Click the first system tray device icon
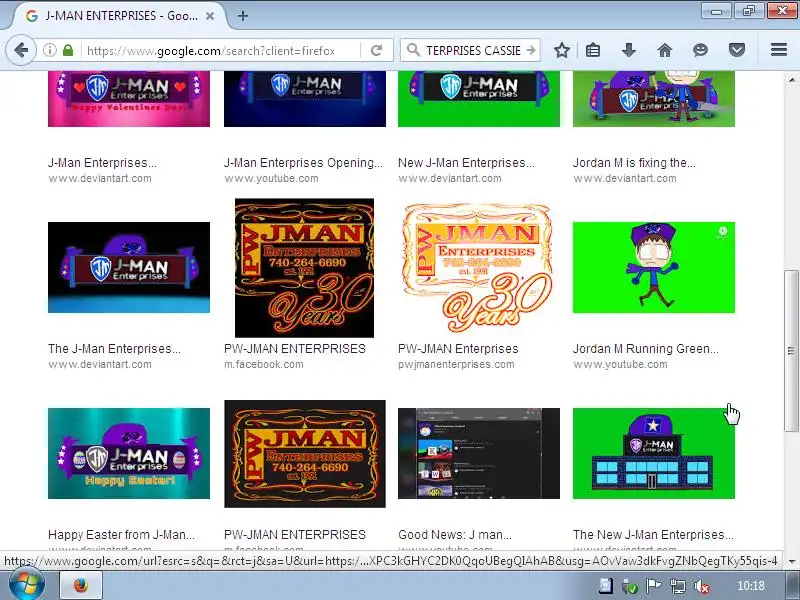 [606, 586]
